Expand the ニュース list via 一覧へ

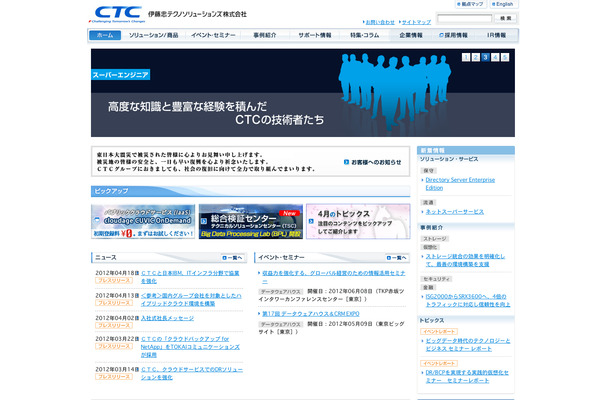click(x=231, y=258)
